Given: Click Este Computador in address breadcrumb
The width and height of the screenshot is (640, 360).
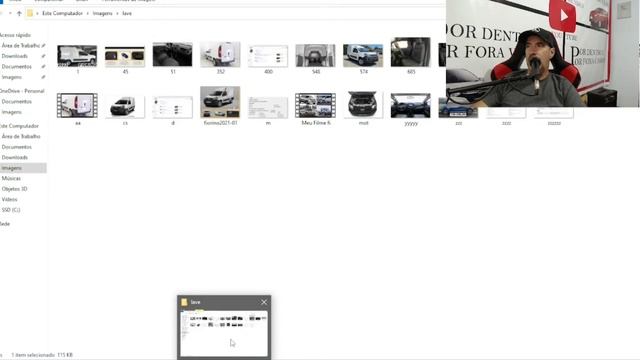Looking at the screenshot, I should tap(62, 13).
